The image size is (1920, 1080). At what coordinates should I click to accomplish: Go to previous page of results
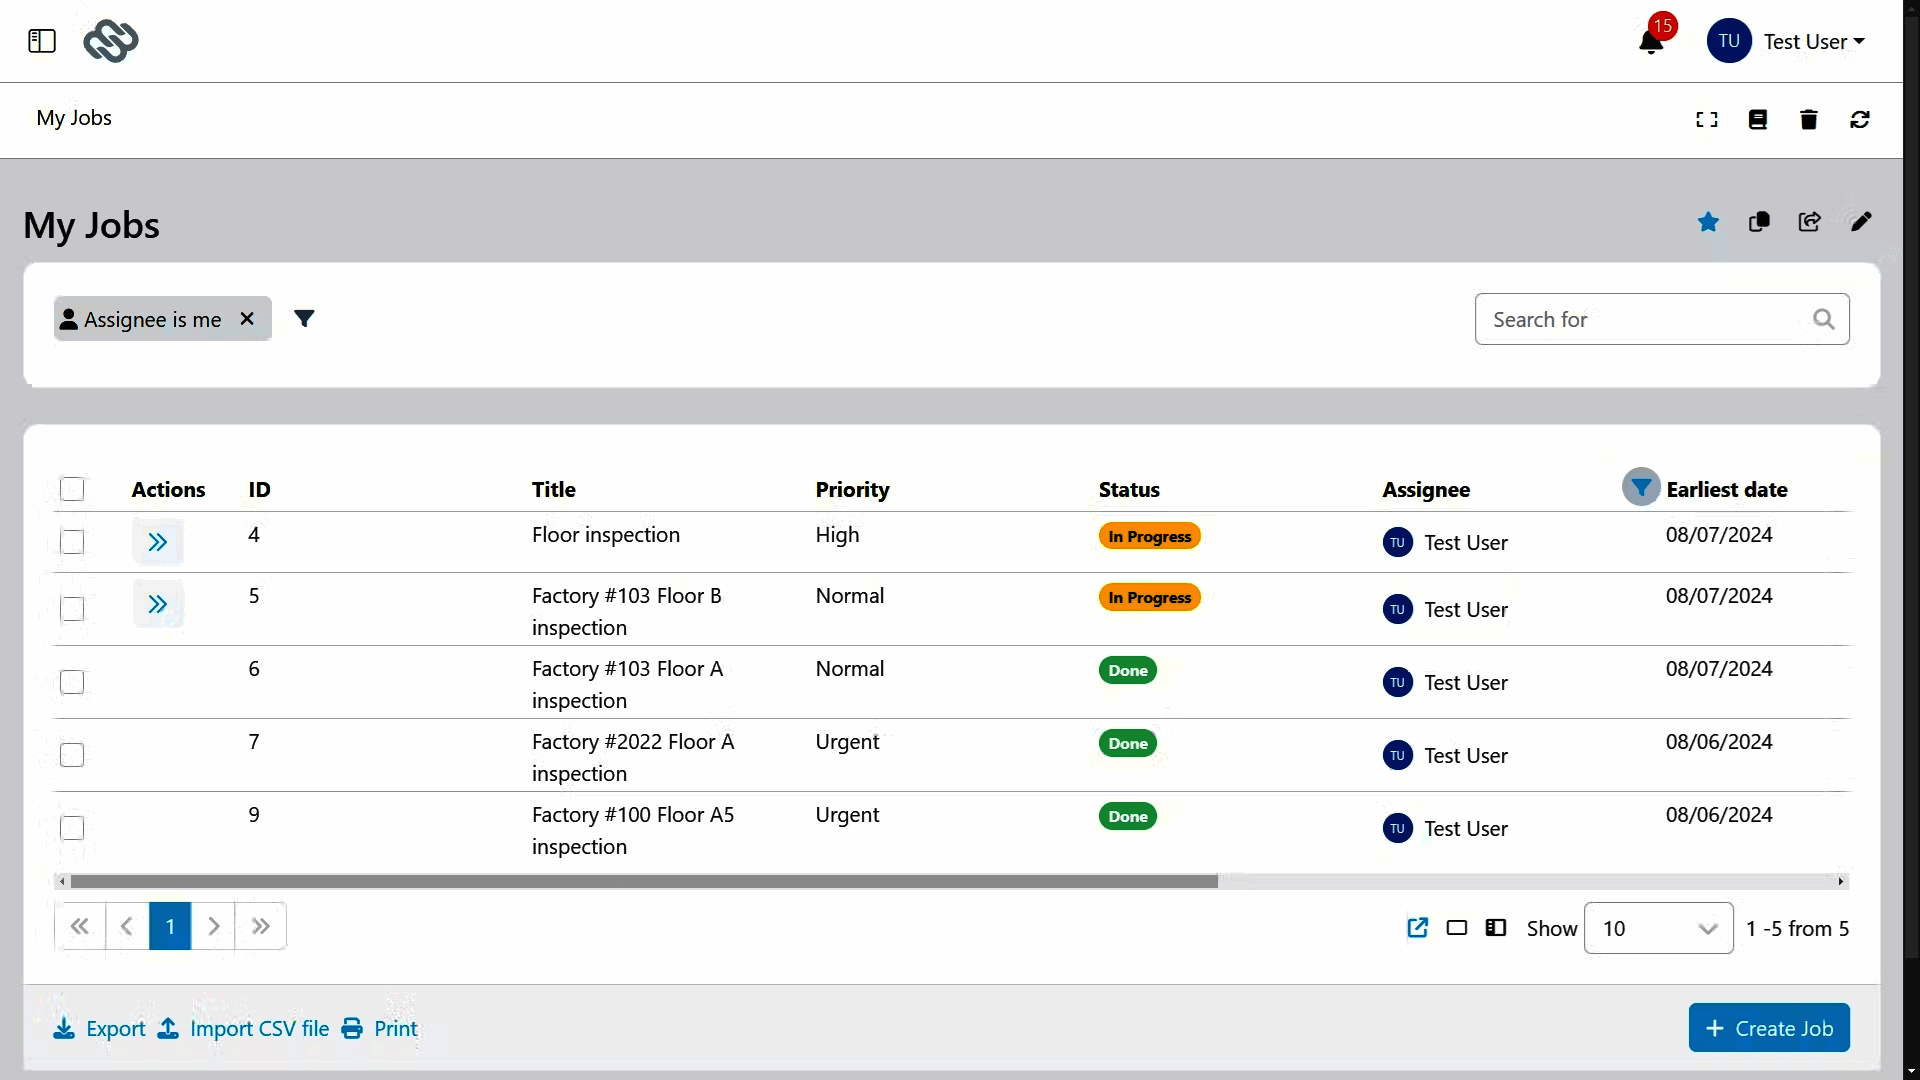(x=127, y=926)
